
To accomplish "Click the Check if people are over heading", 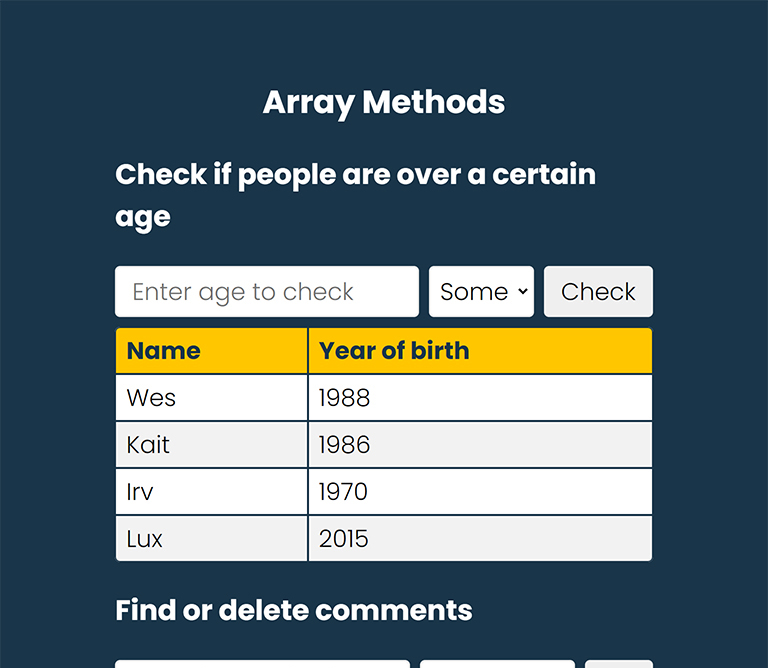I will 356,195.
